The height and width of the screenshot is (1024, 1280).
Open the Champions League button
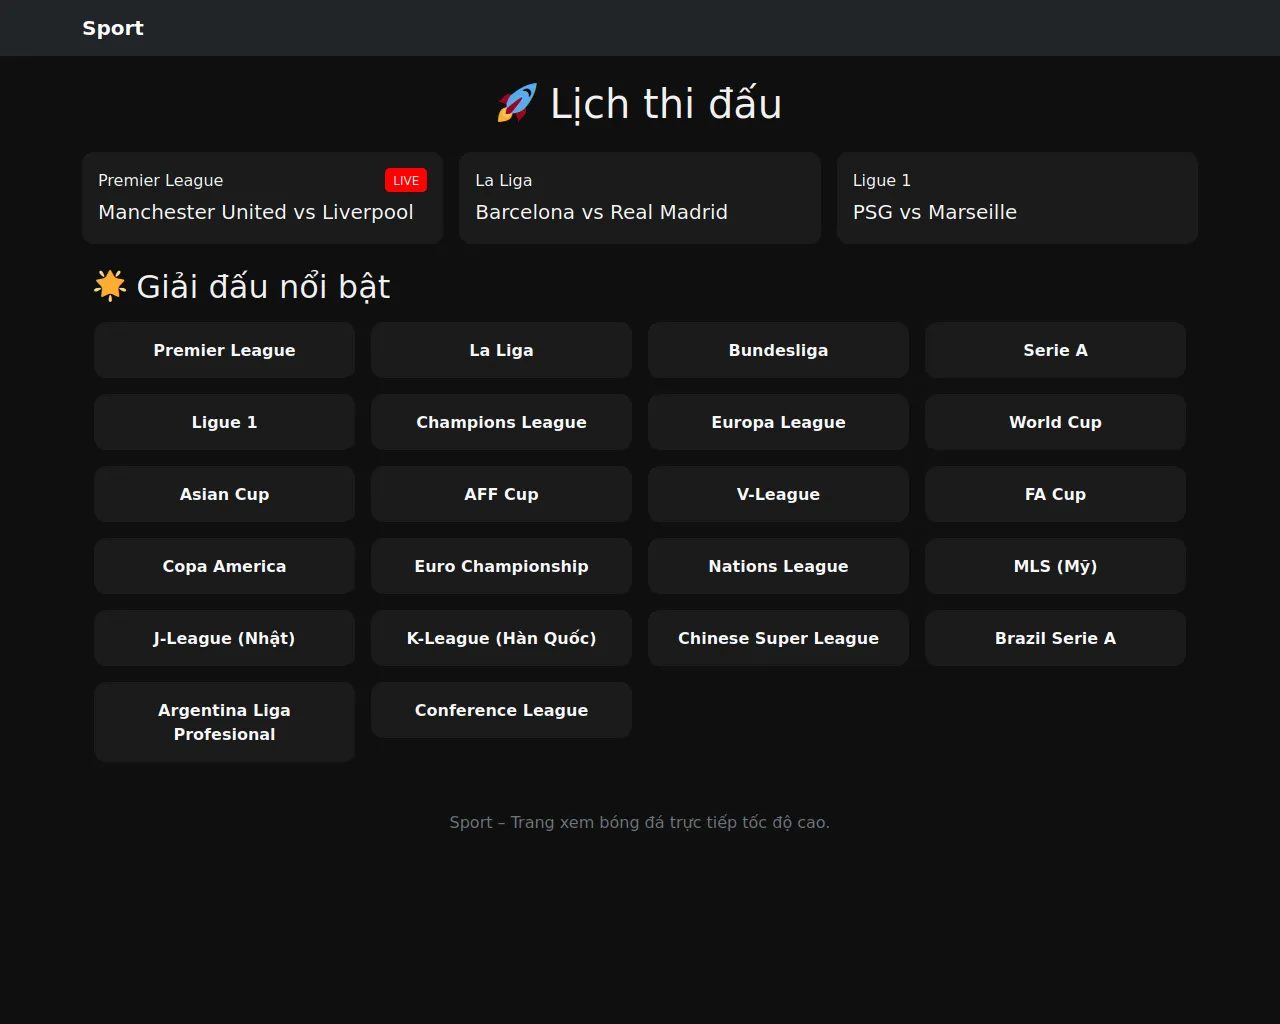click(501, 422)
